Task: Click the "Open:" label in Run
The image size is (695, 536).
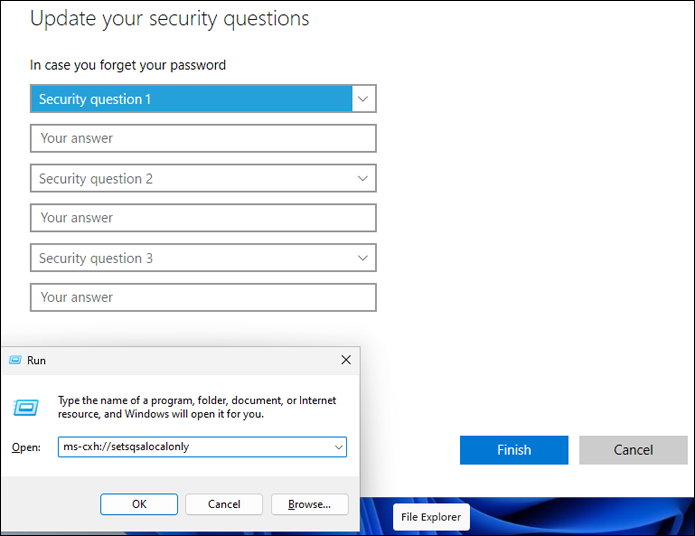Action: (26, 447)
